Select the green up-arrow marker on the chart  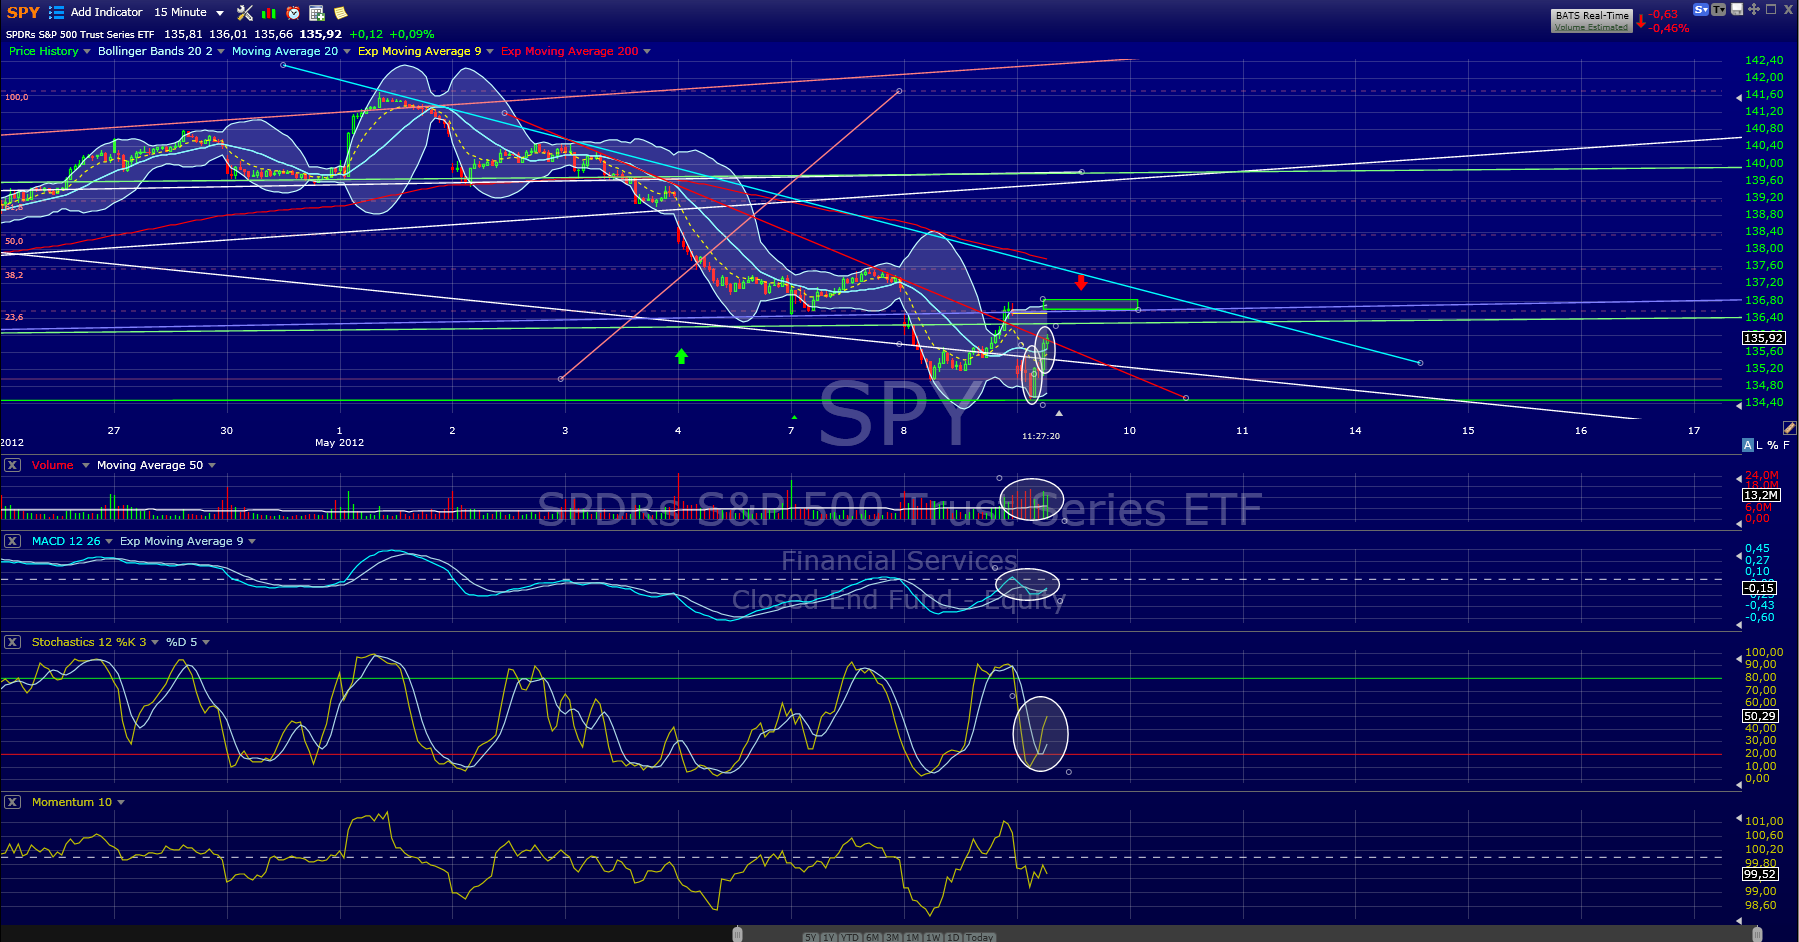(x=681, y=356)
